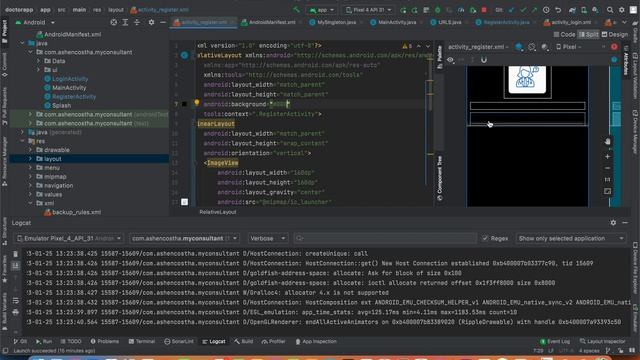640x360 pixels.
Task: Click the Rollback undo arrow icon
Action: 558,10
